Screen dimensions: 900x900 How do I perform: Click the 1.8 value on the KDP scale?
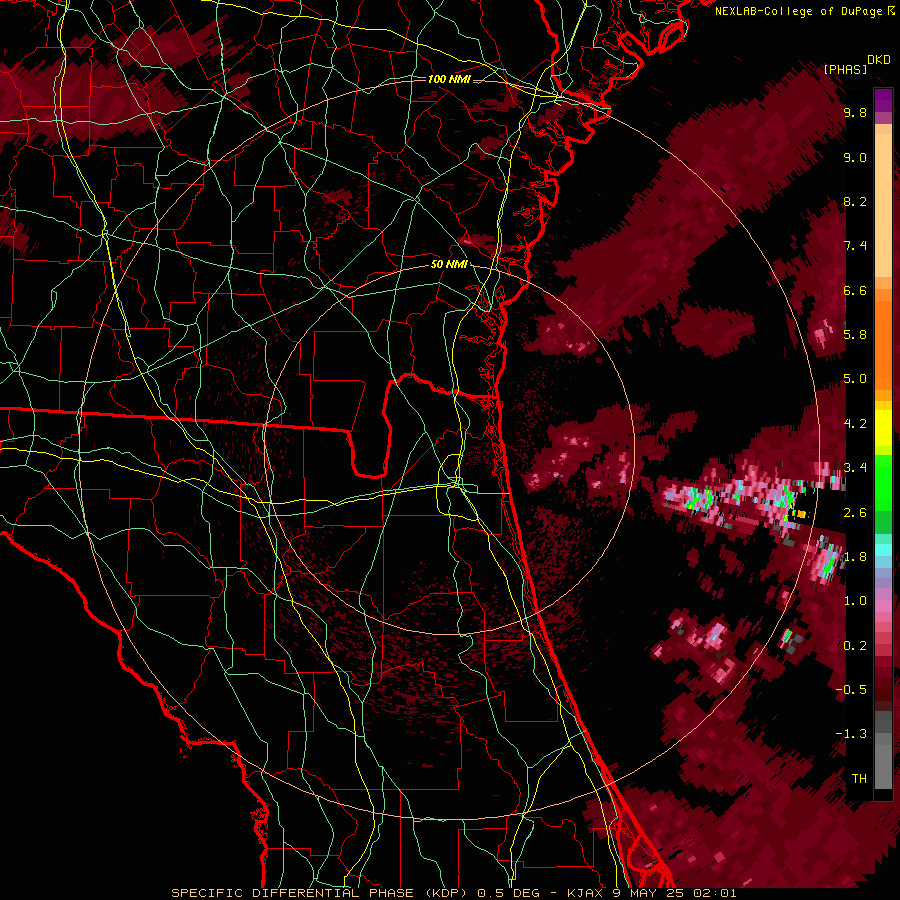click(855, 557)
